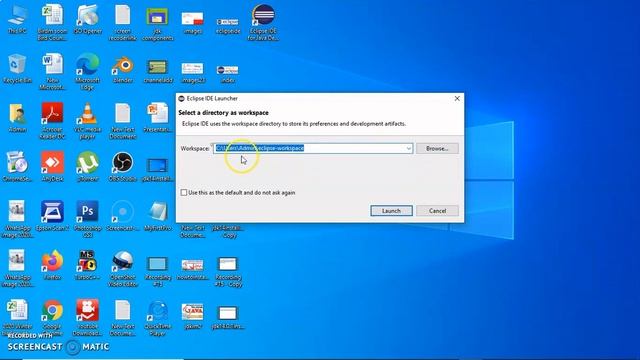640x360 pixels.
Task: Open the Workspace path dropdown arrow
Action: pos(408,149)
